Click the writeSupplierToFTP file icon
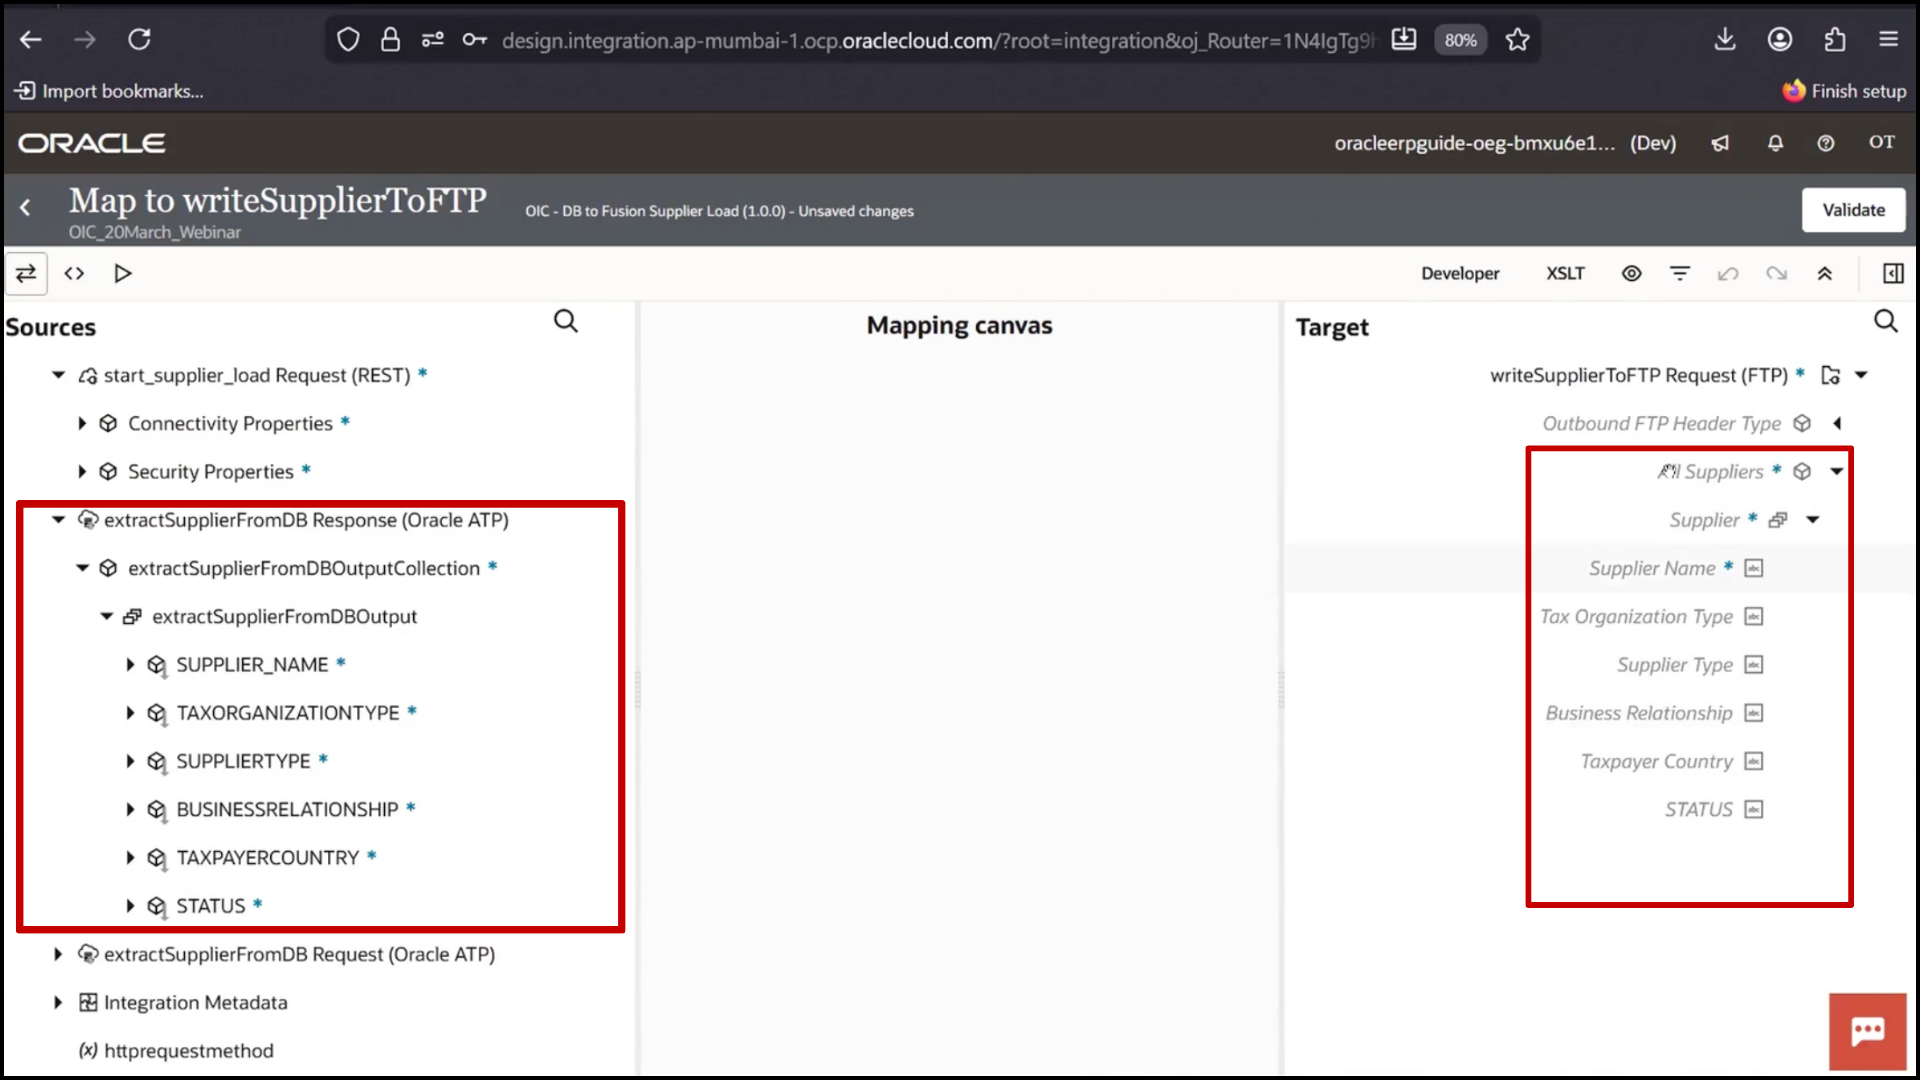The height and width of the screenshot is (1080, 1920). (x=1830, y=375)
